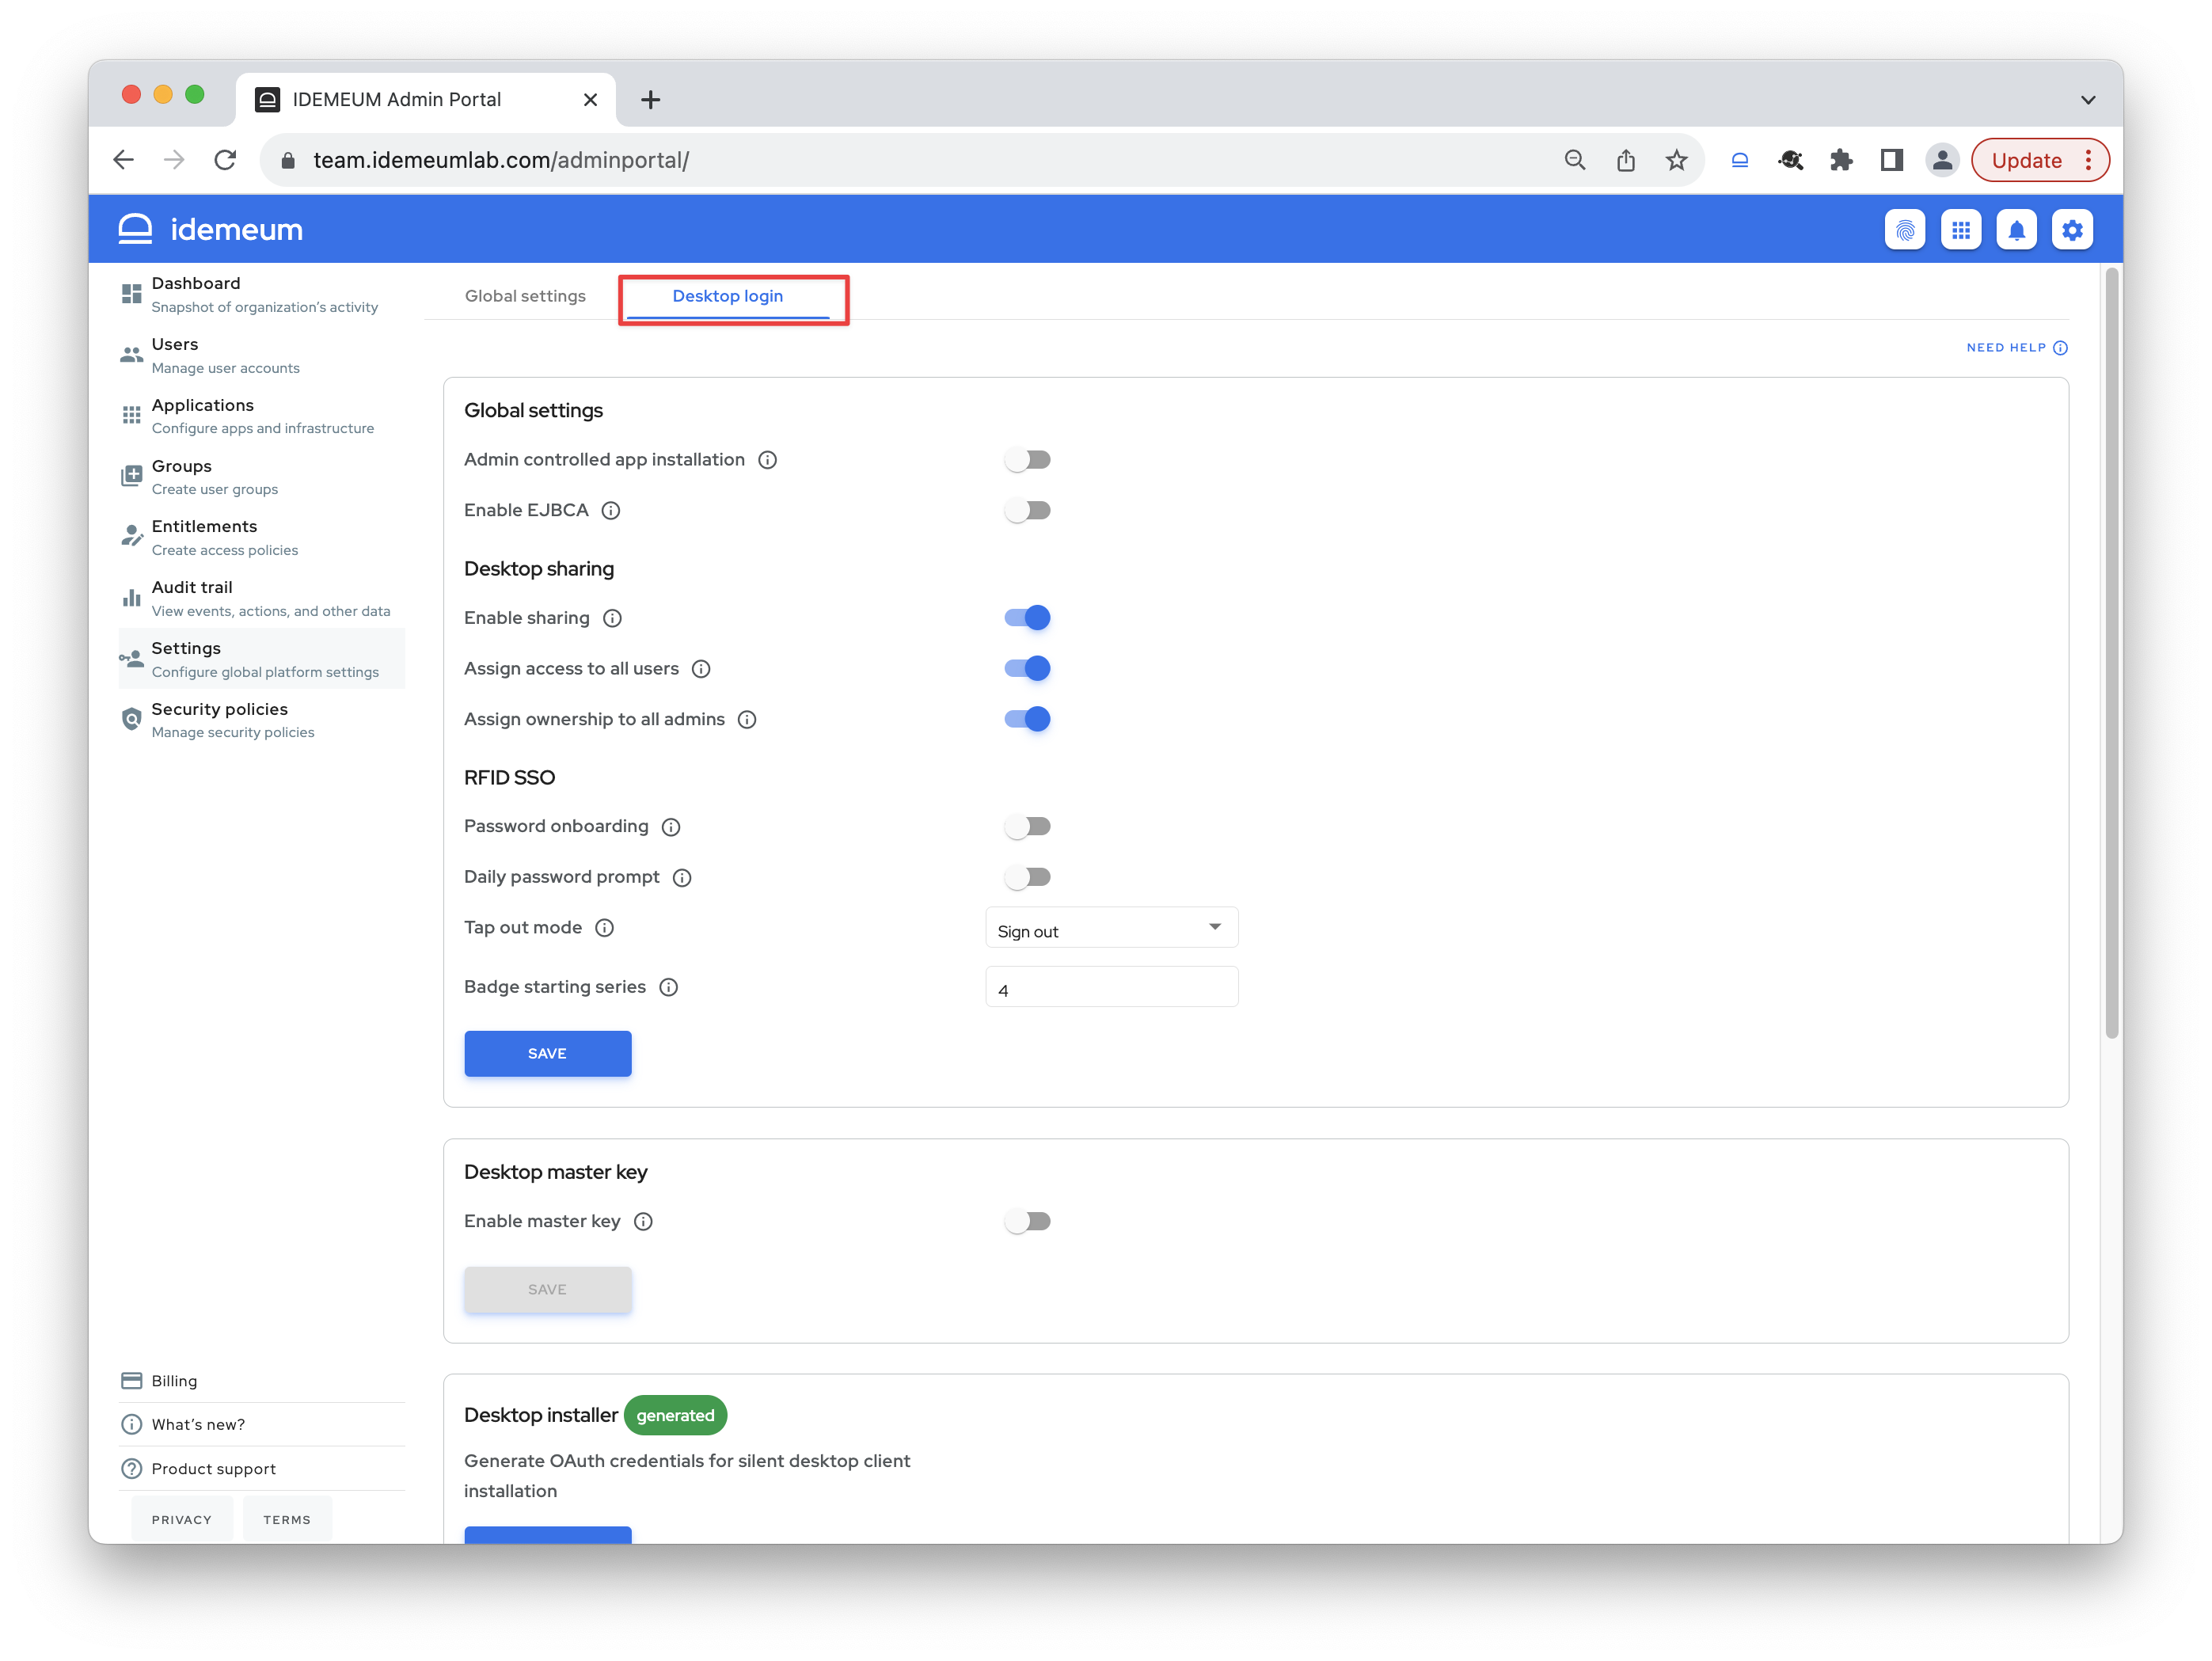
Task: Open the Chrome three-dot menu
Action: [2088, 160]
